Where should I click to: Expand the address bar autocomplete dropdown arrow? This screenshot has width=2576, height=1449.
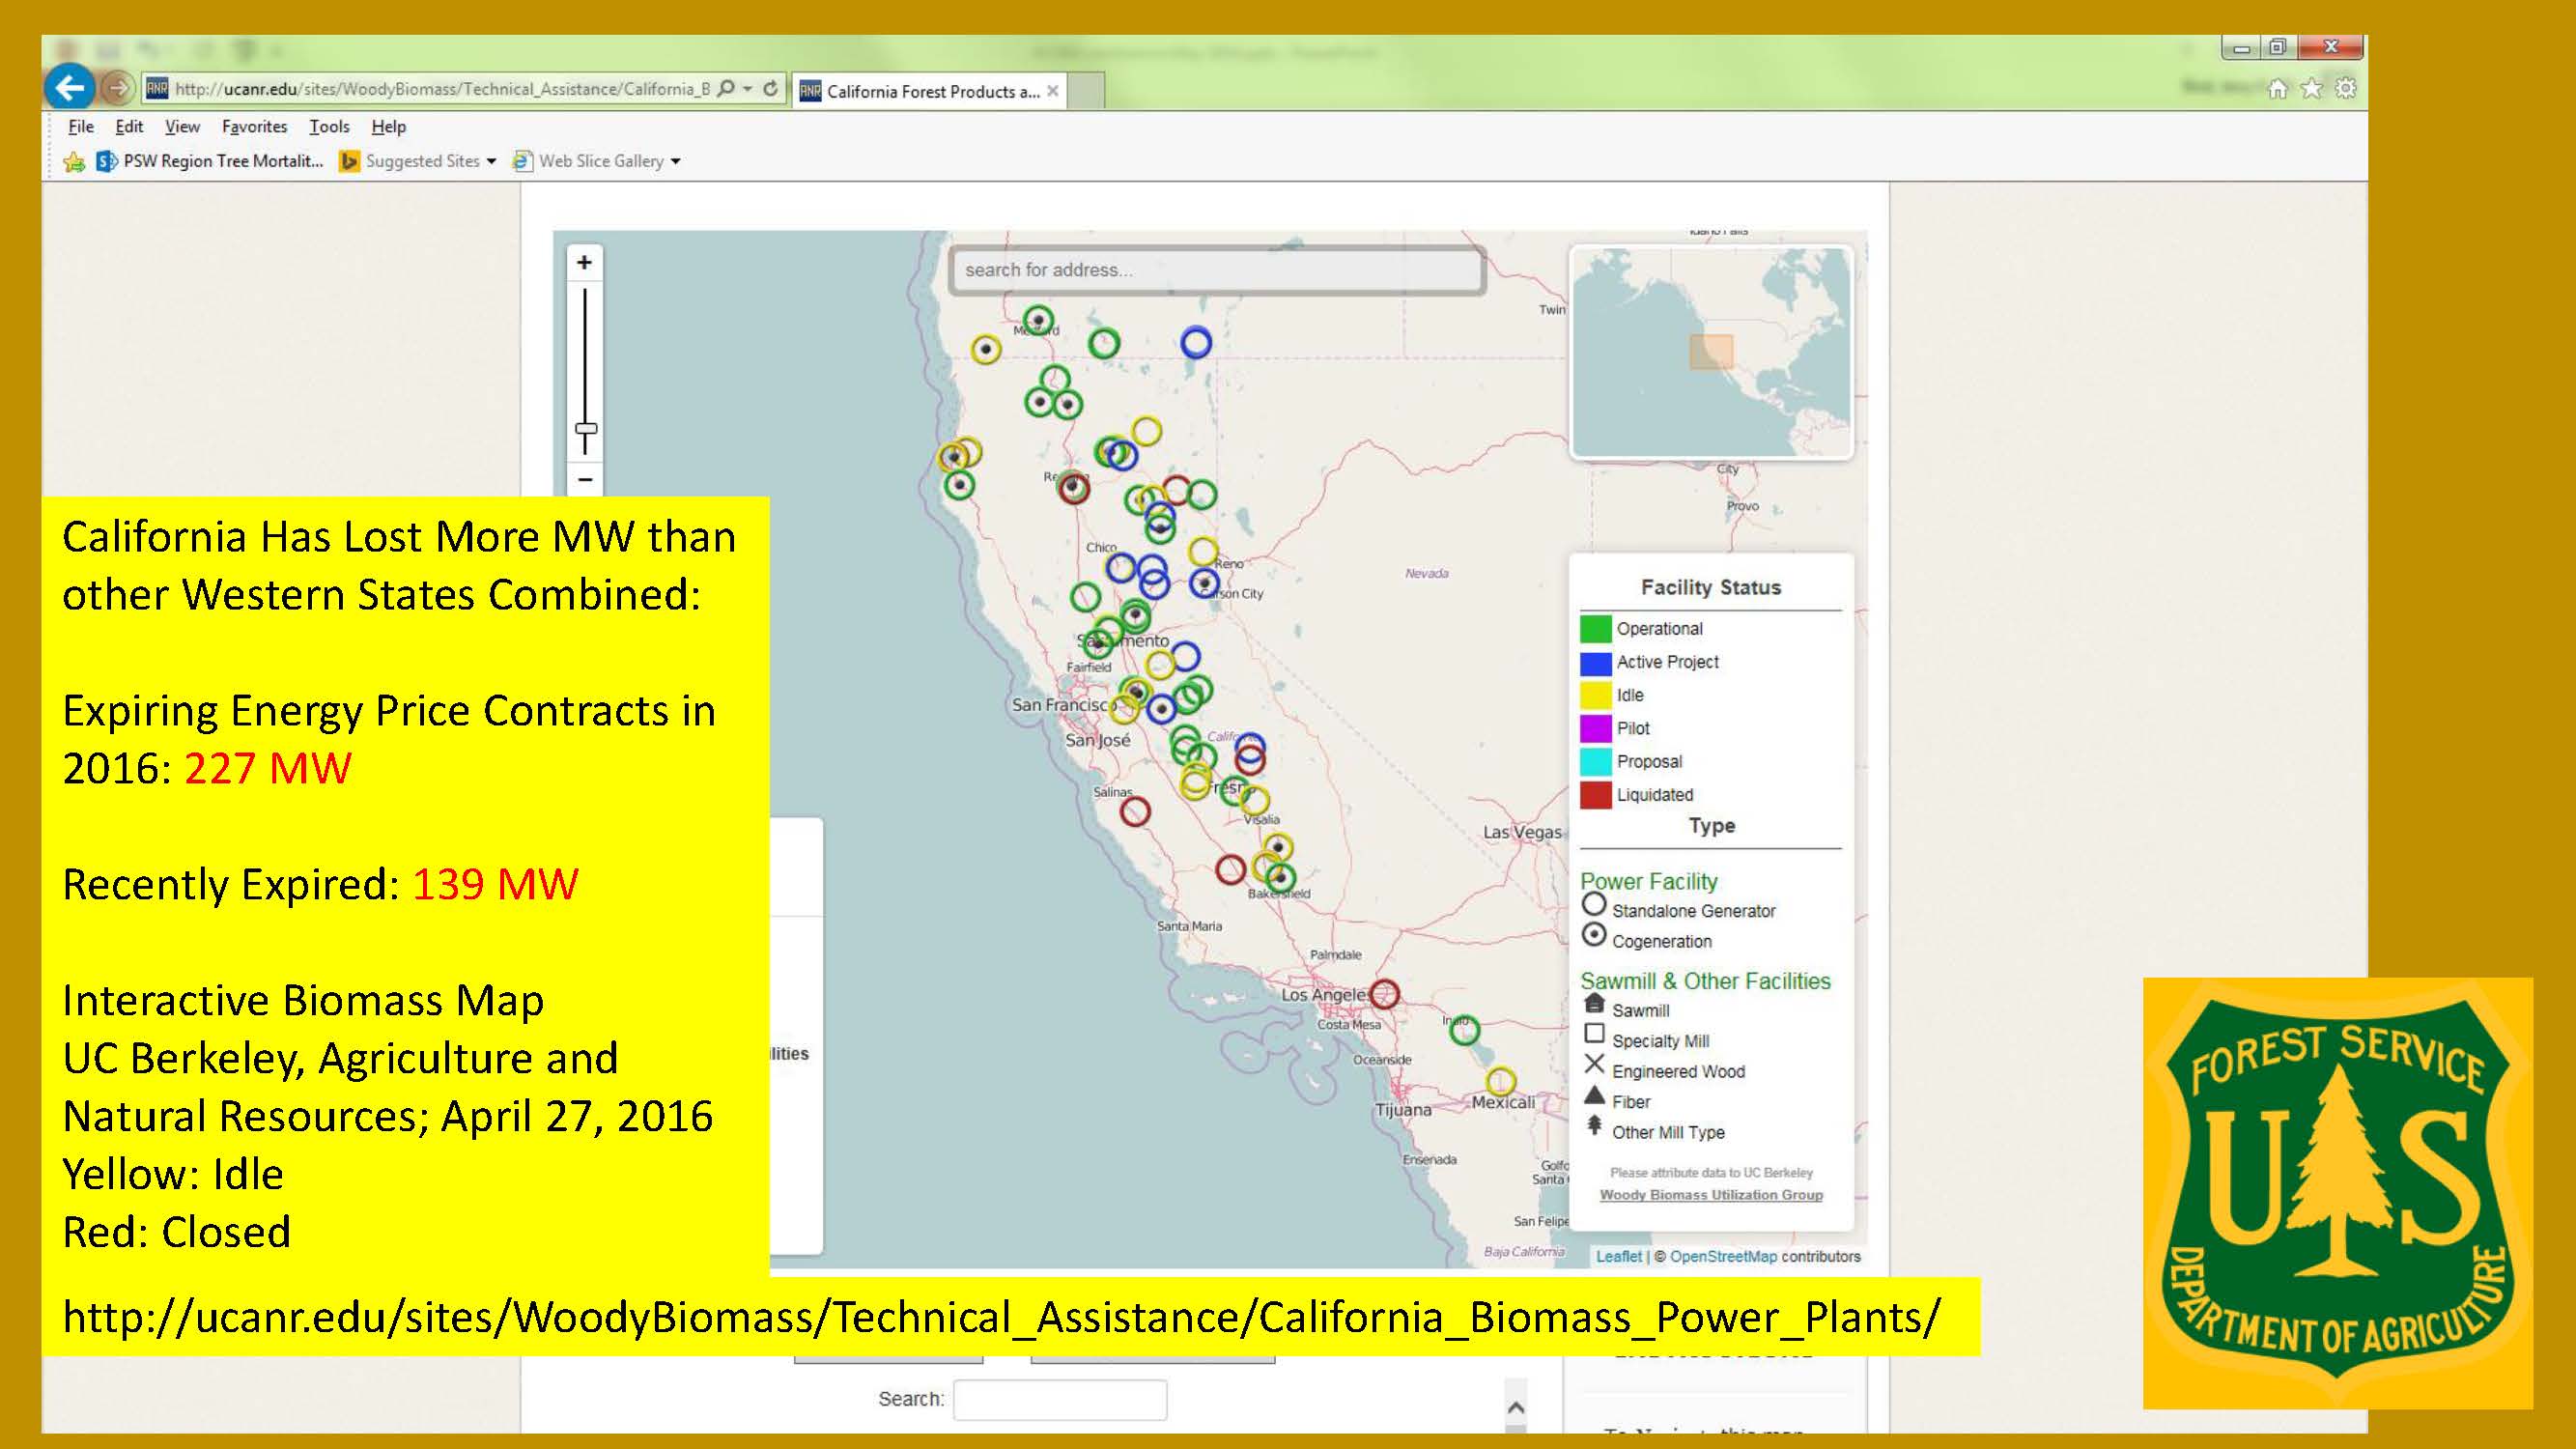(748, 88)
